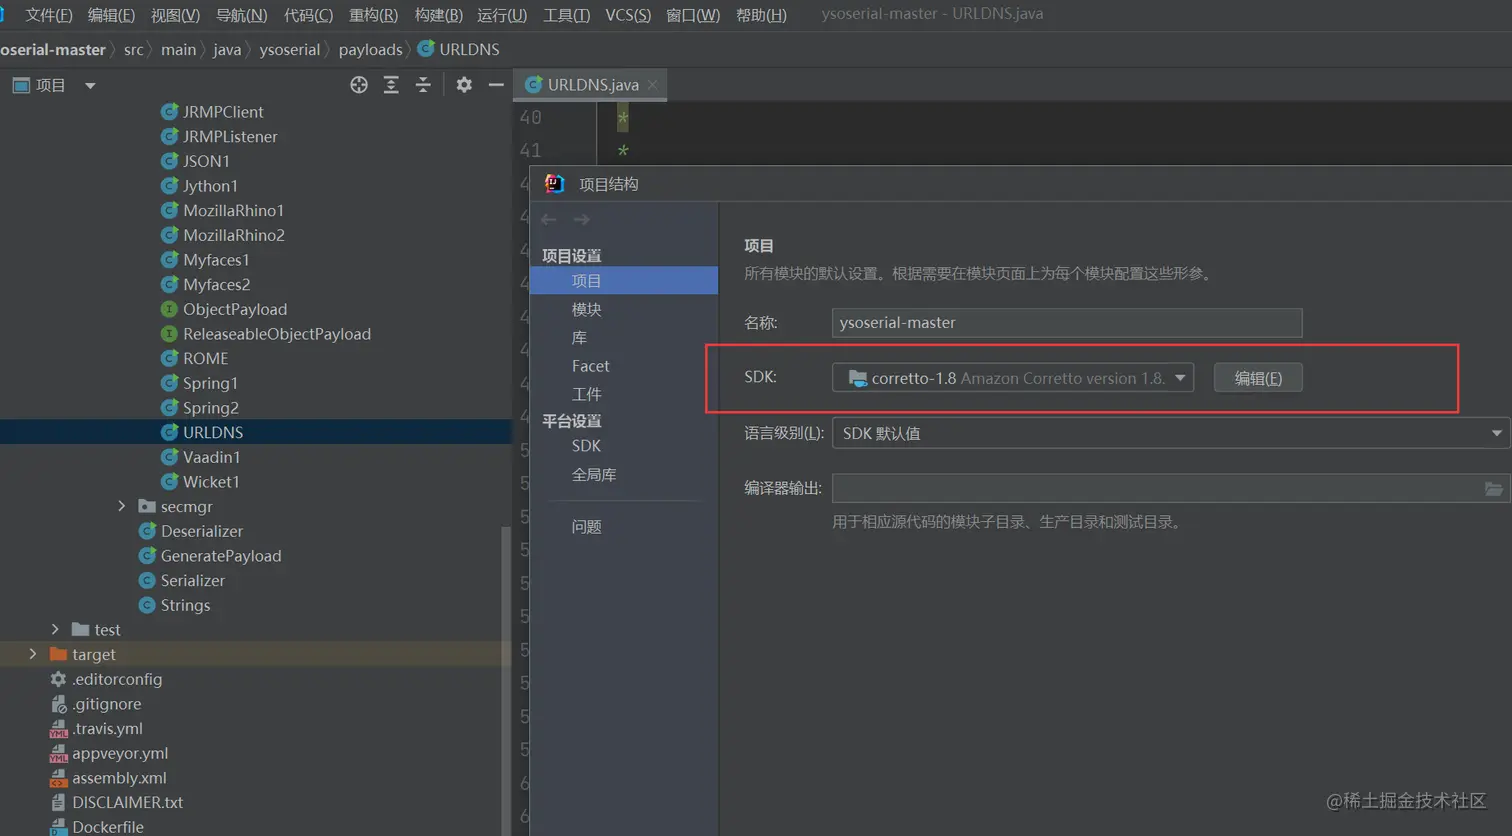Open the 导航(N) menu
Viewport: 1512px width, 836px height.
click(x=241, y=15)
